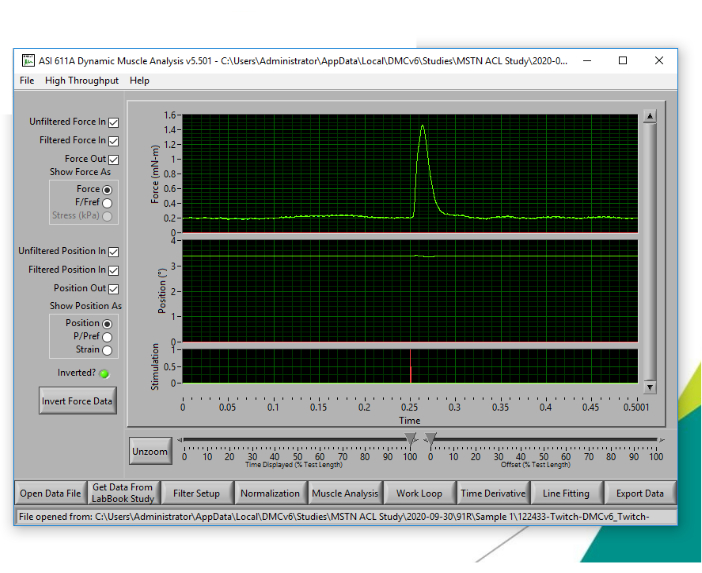The image size is (702, 573).
Task: Open the Muscle Analysis panel
Action: [345, 493]
